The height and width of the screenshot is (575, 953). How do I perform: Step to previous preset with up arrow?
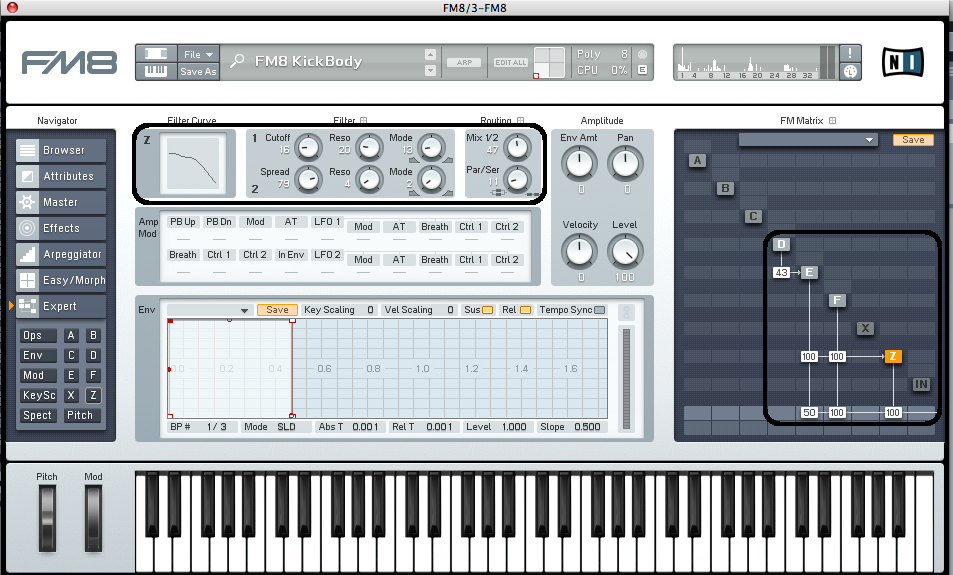coord(430,54)
